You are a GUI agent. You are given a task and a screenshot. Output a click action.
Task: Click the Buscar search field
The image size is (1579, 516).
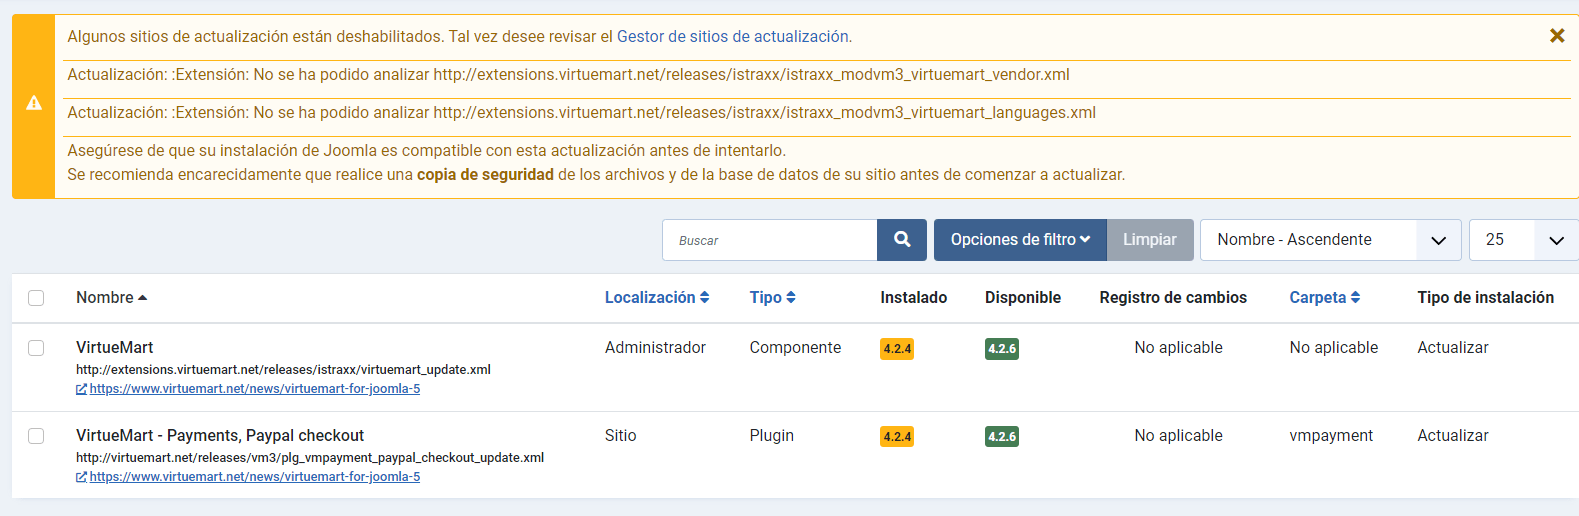coord(770,240)
